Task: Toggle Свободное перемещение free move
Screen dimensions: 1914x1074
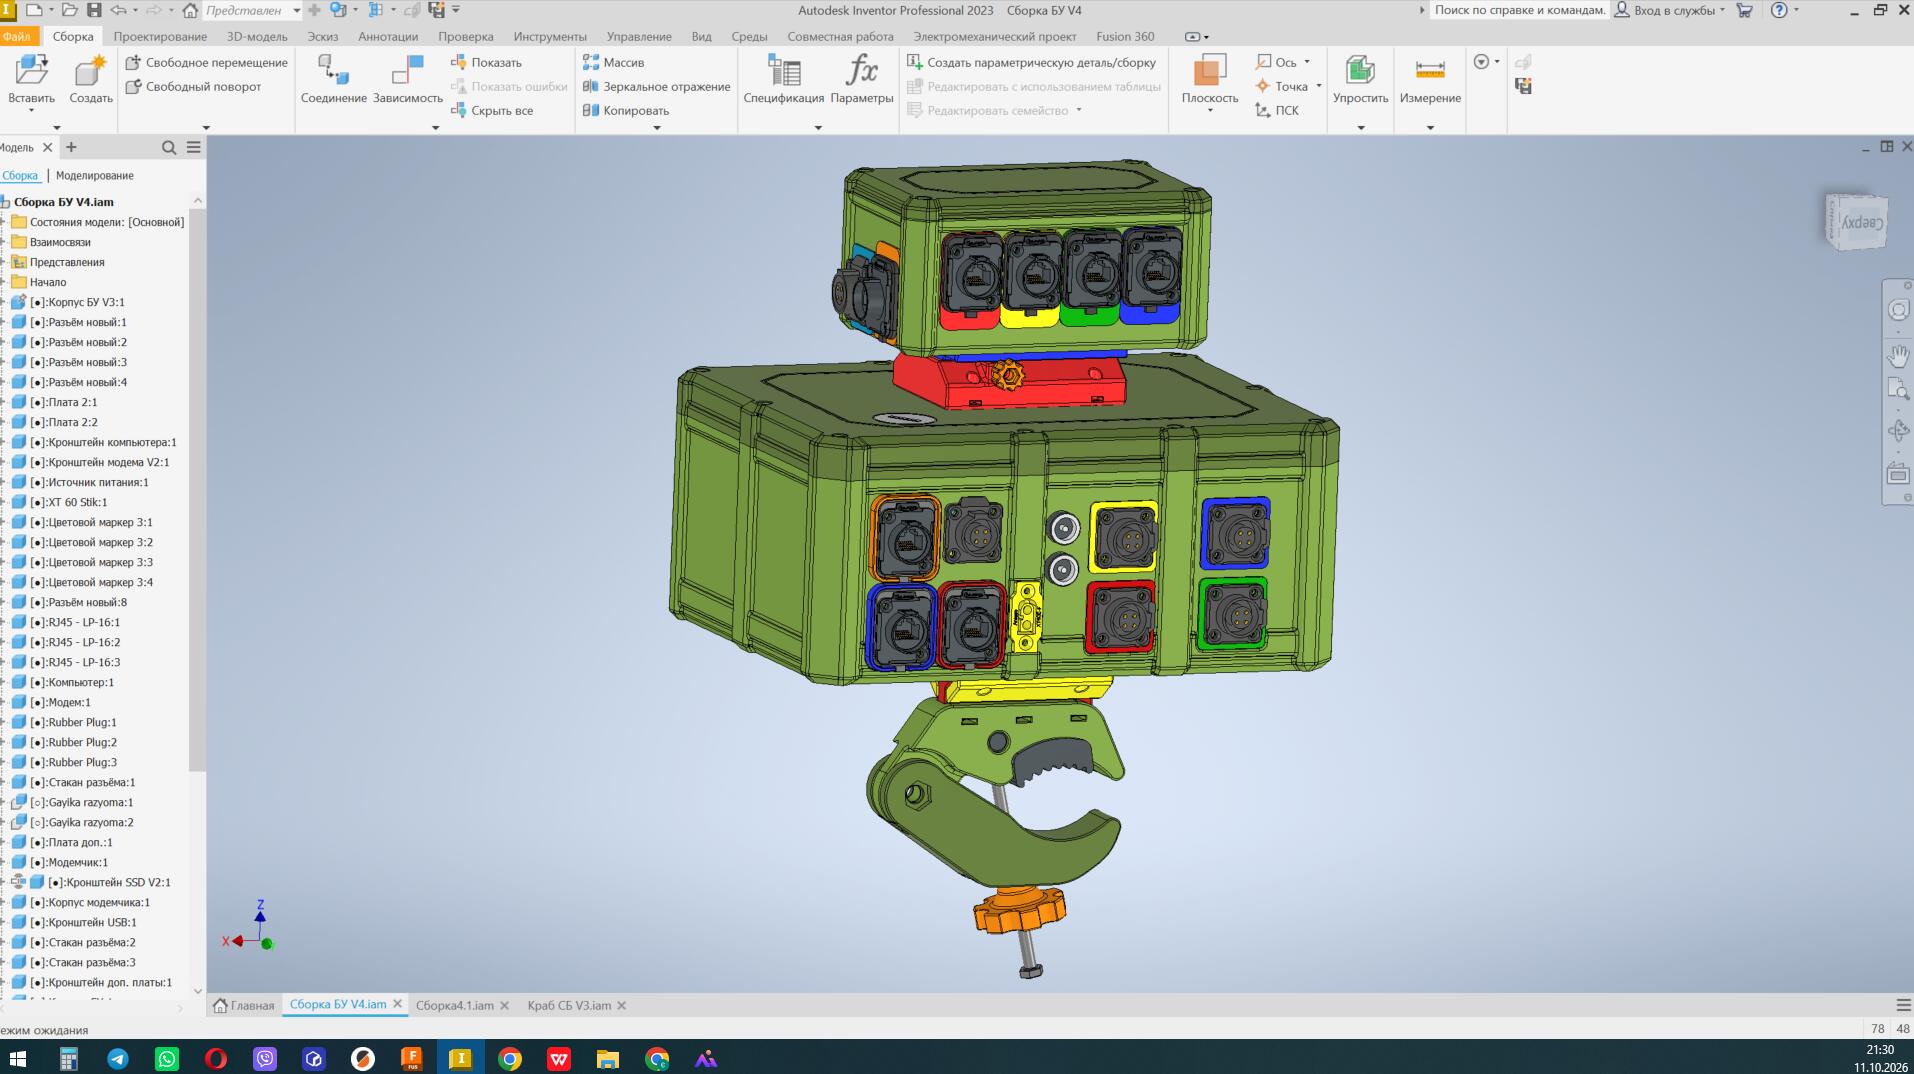Action: pos(206,62)
